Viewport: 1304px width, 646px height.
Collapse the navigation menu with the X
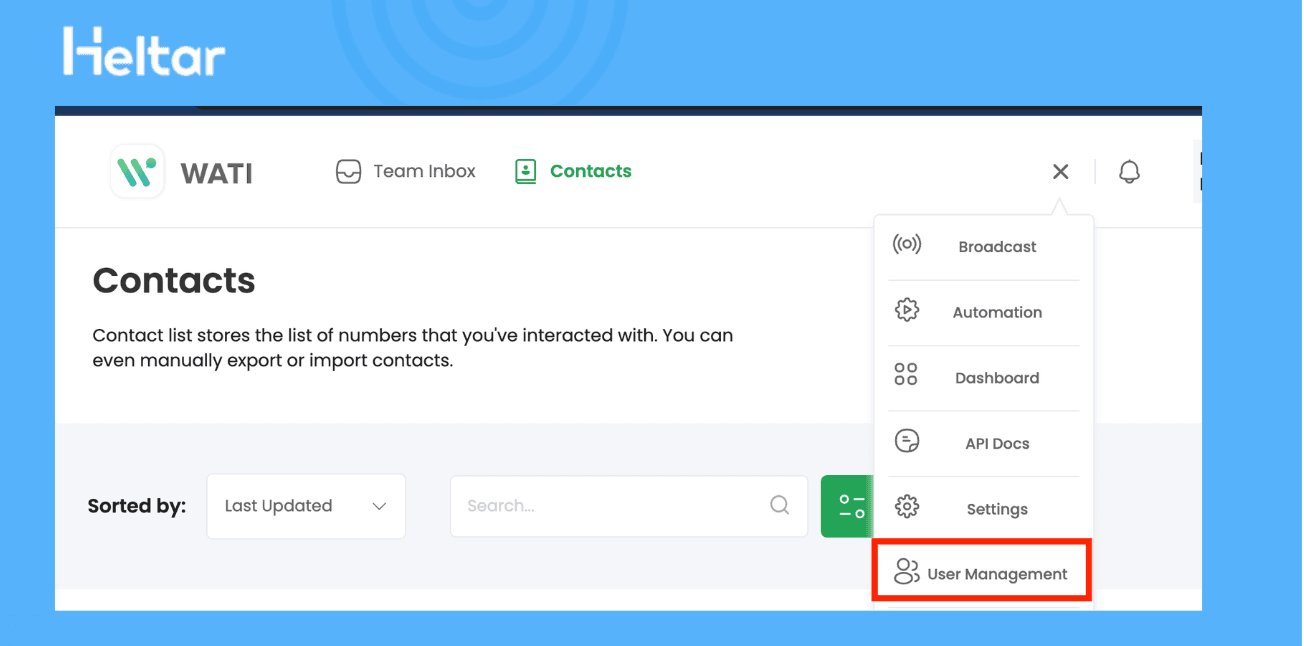click(1060, 171)
